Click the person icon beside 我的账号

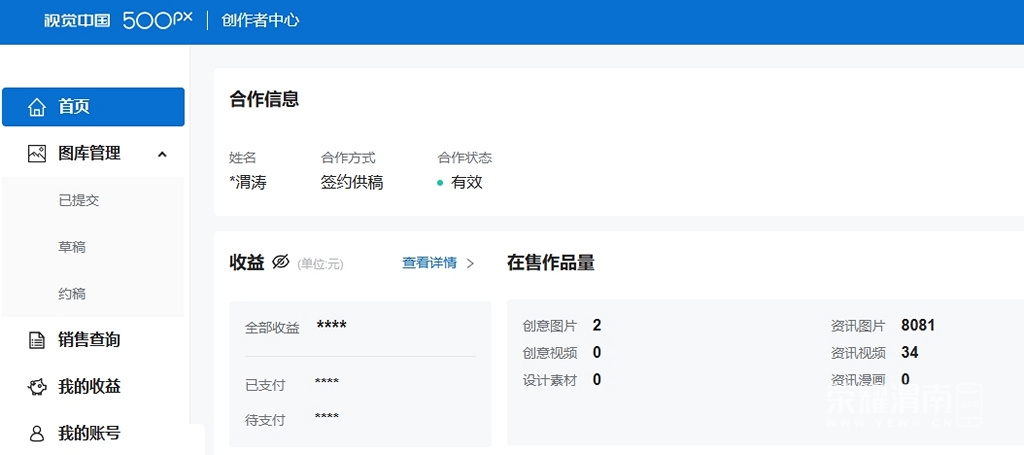[37, 434]
